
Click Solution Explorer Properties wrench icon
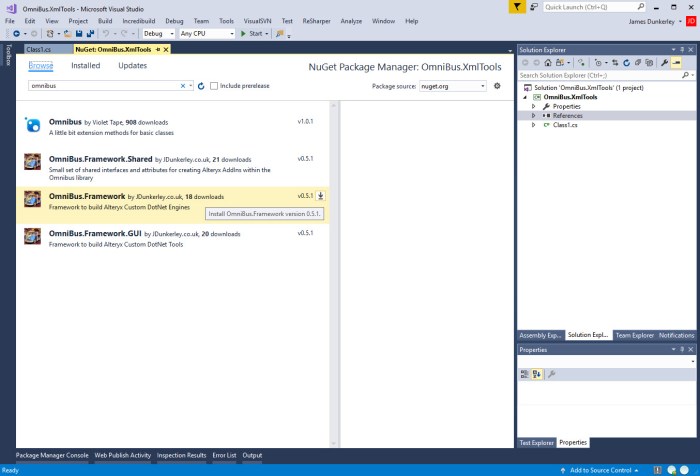(664, 63)
